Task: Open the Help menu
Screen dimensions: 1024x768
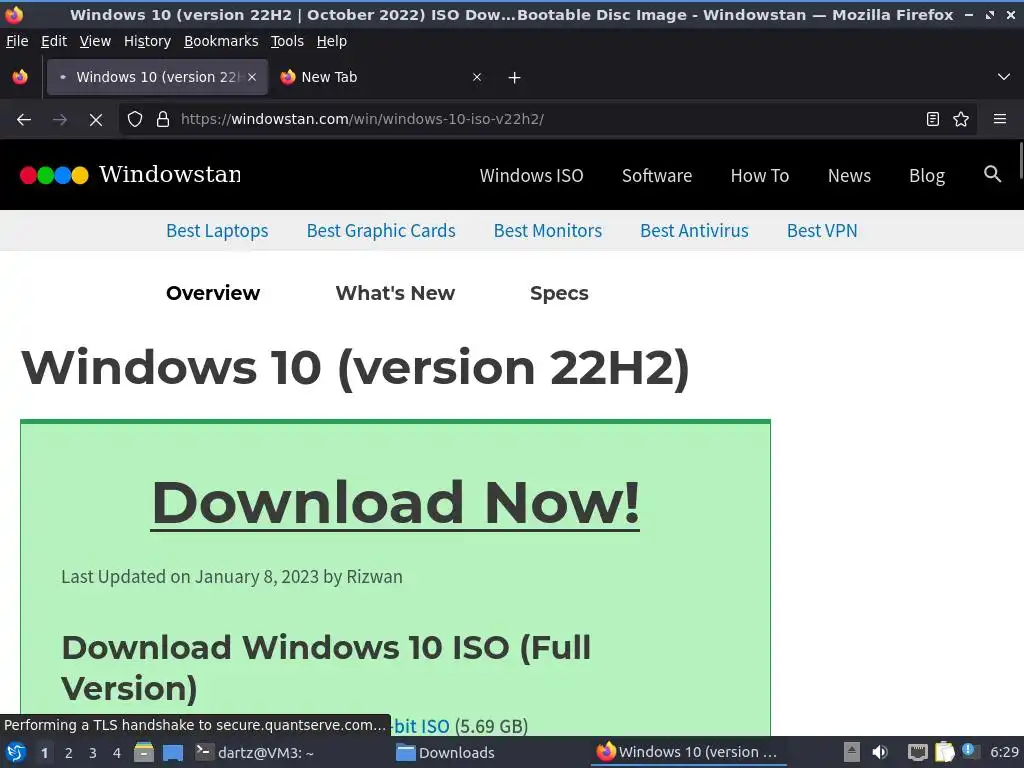Action: 332,41
